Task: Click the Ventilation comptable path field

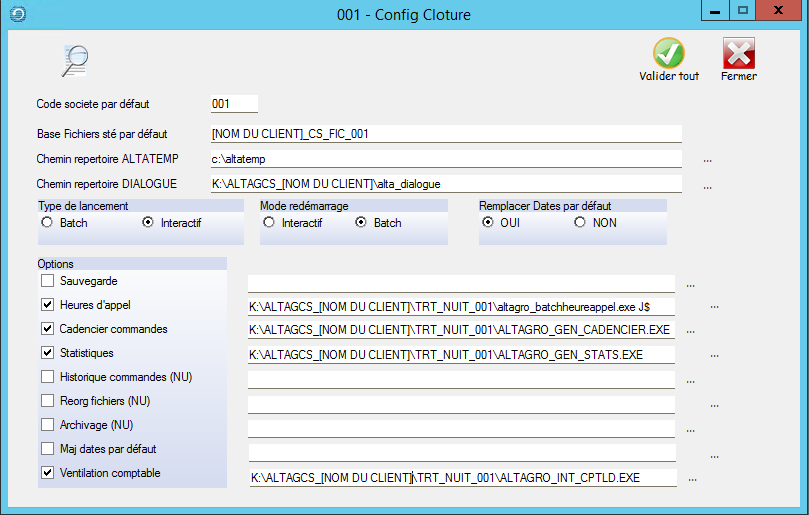Action: [462, 478]
